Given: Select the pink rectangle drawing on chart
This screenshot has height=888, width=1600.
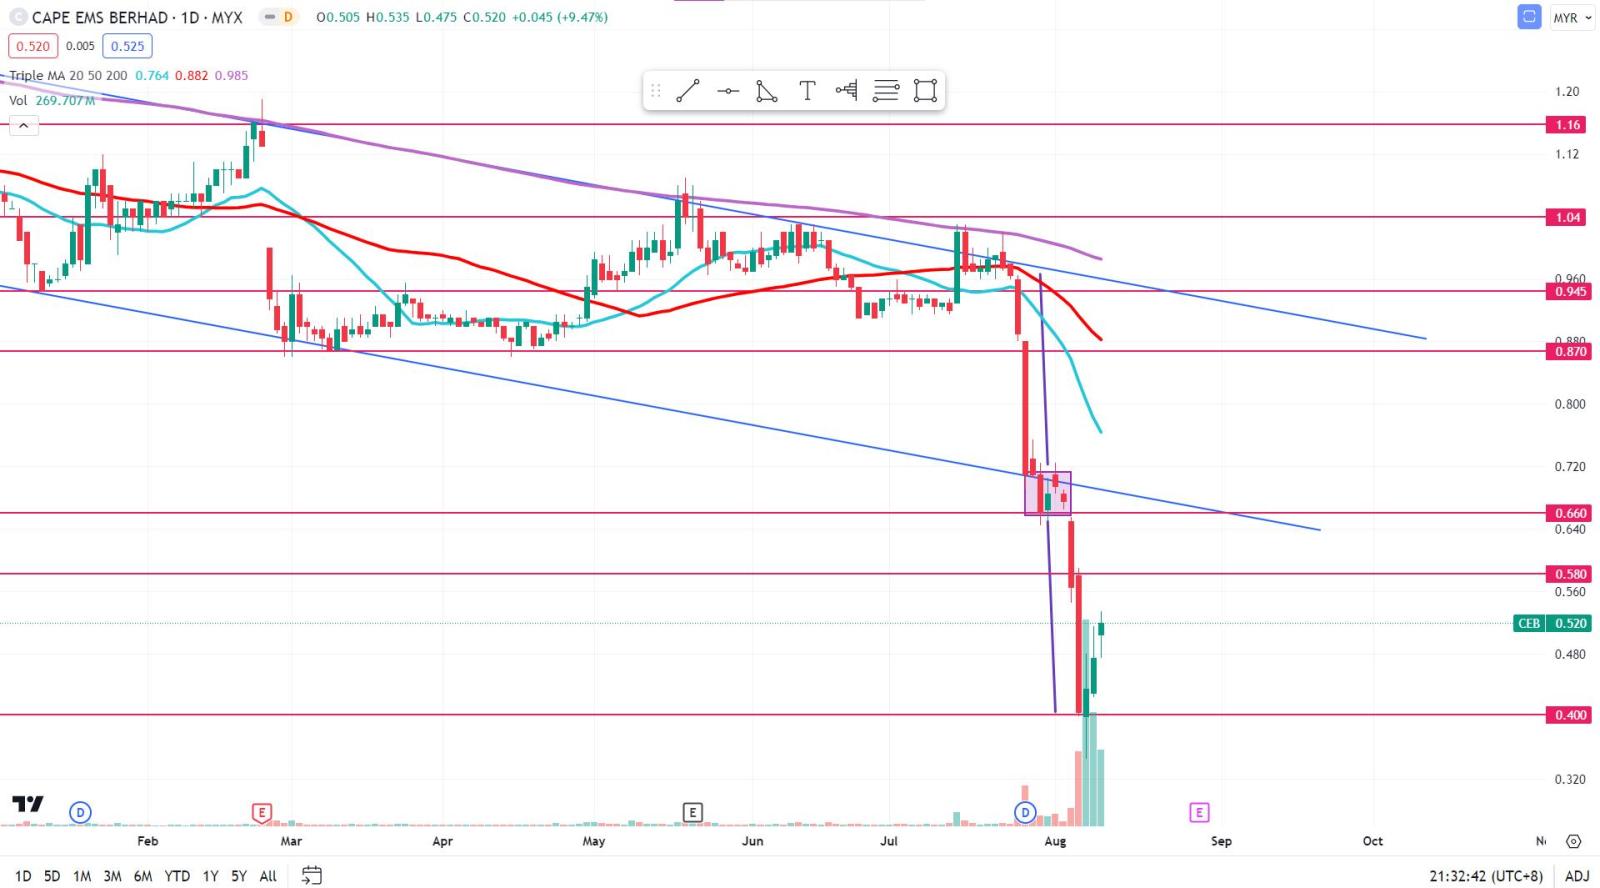Looking at the screenshot, I should click(1047, 494).
